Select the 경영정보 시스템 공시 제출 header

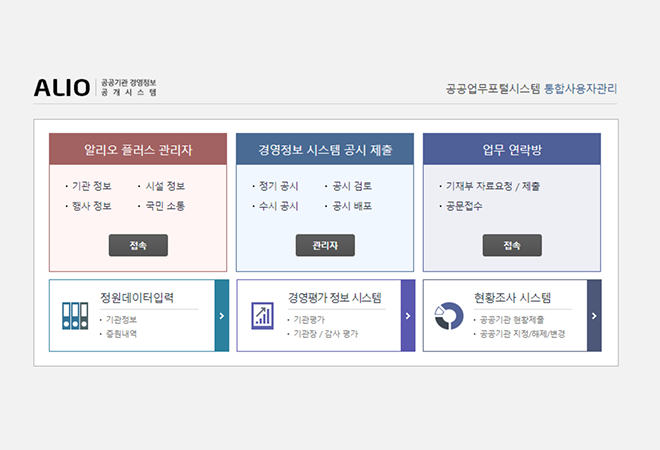[325, 150]
